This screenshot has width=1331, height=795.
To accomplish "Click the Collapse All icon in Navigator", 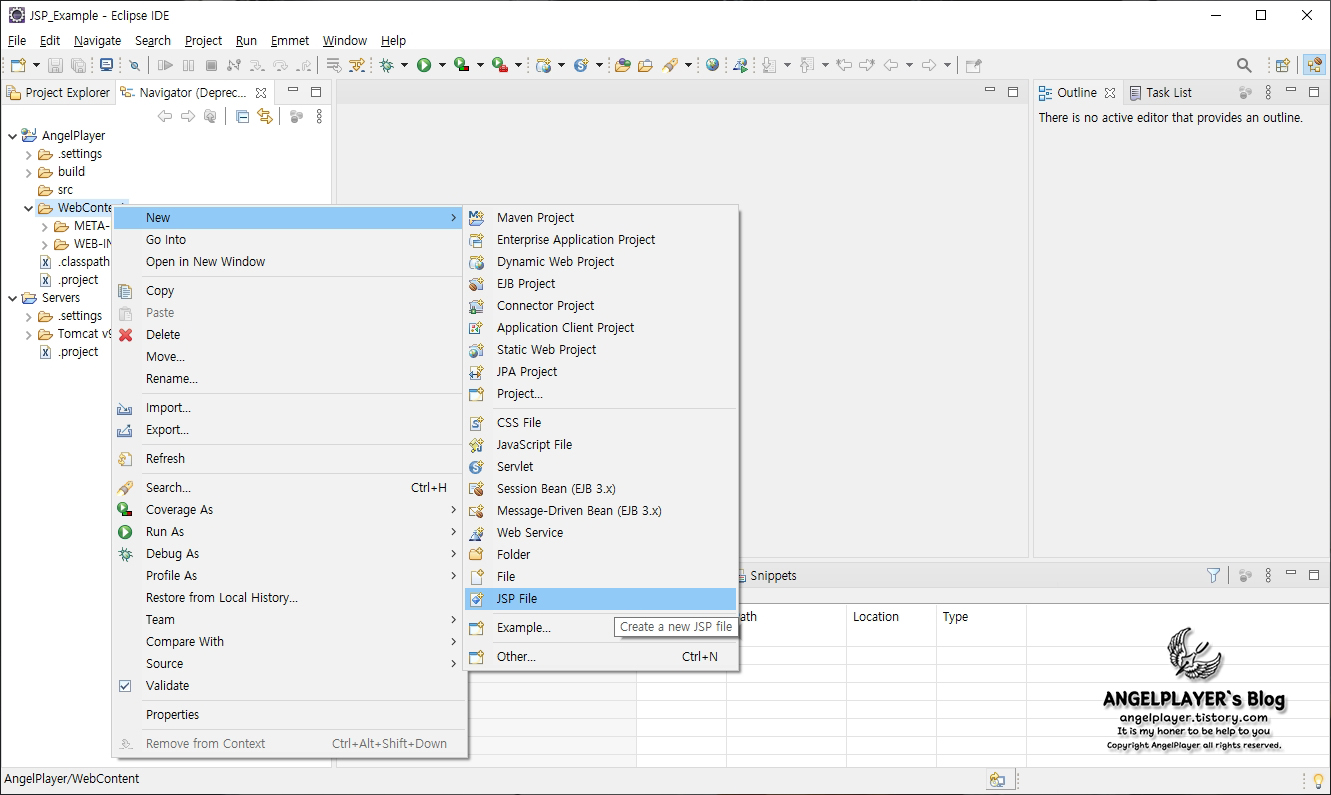I will 243,117.
